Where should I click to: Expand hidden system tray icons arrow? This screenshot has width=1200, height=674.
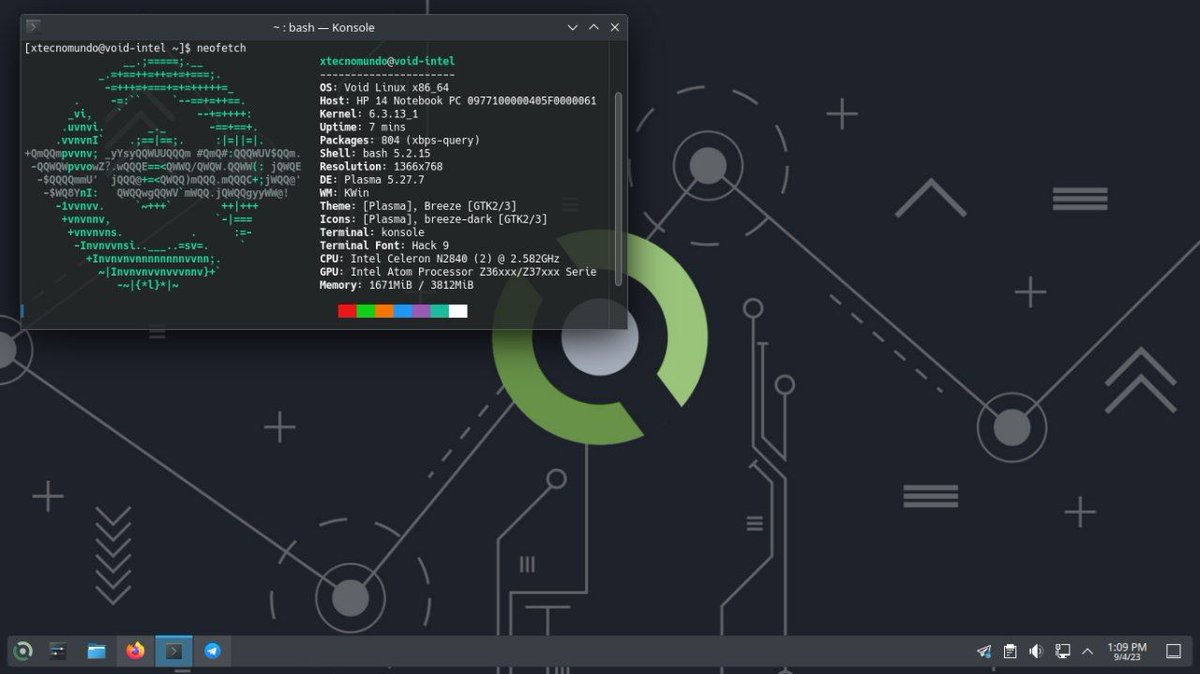click(x=1088, y=651)
